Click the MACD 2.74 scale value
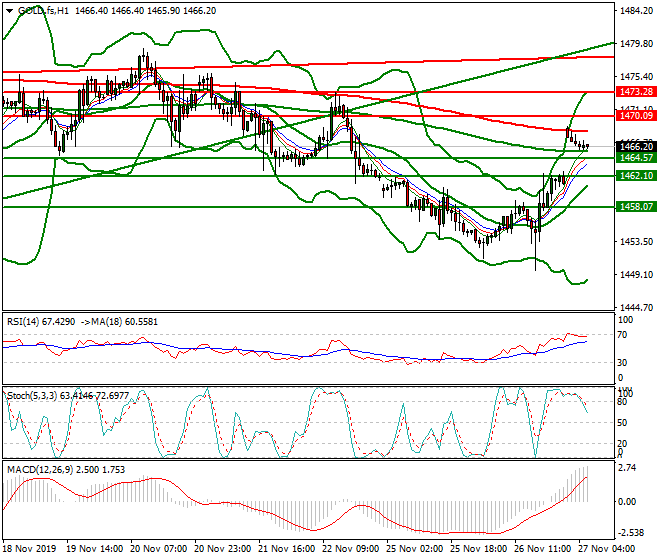Image resolution: width=660 pixels, height=560 pixels. [x=627, y=468]
